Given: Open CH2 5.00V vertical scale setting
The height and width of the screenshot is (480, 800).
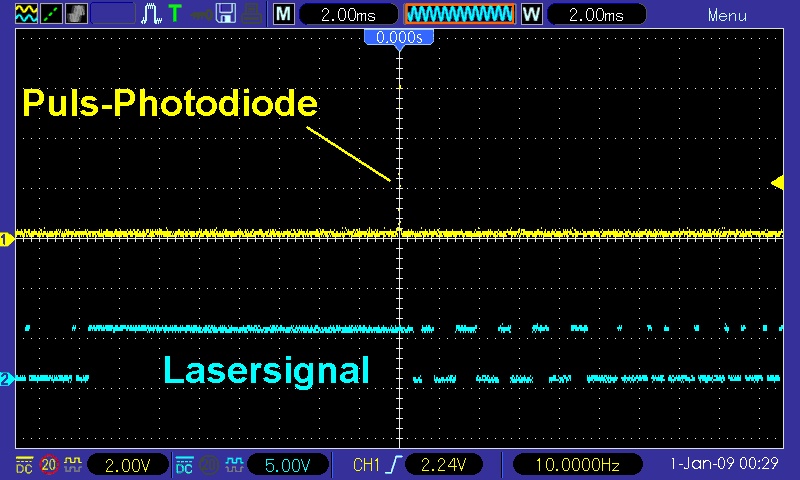Looking at the screenshot, I should tap(288, 465).
